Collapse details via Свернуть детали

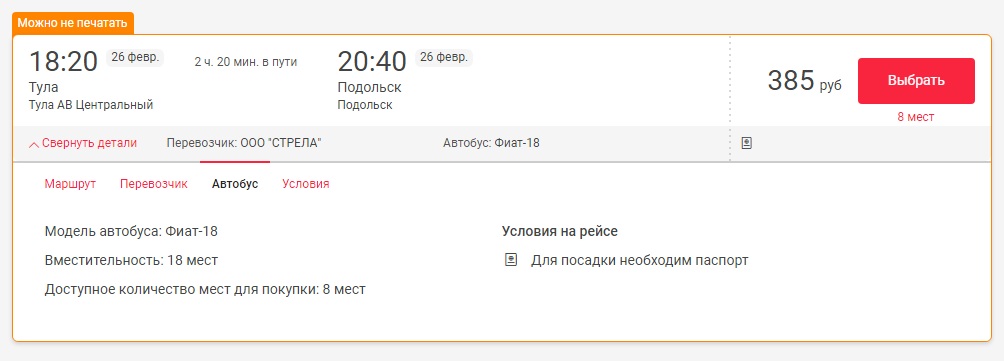click(83, 143)
